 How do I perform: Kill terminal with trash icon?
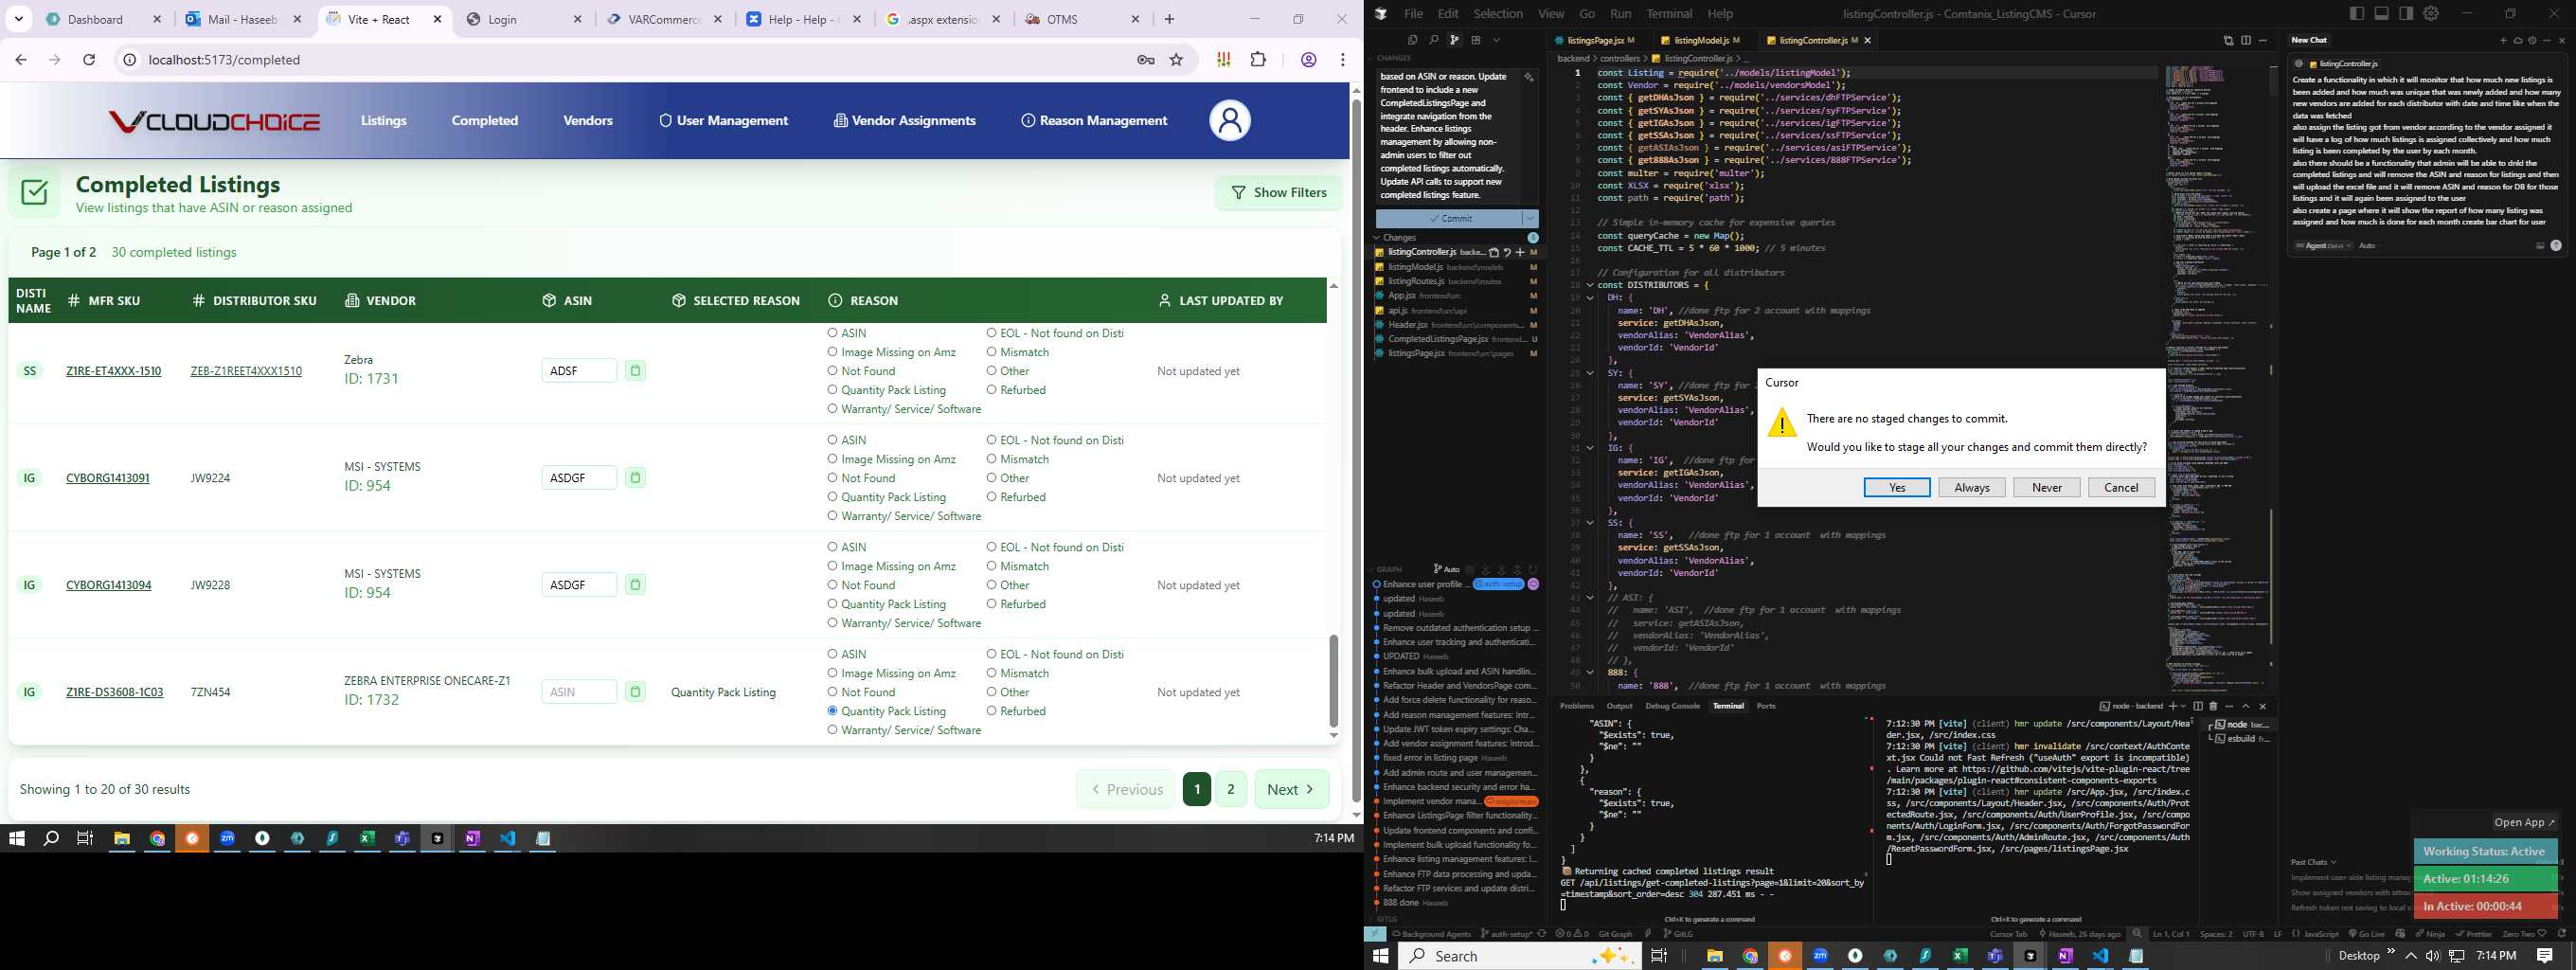click(2213, 707)
